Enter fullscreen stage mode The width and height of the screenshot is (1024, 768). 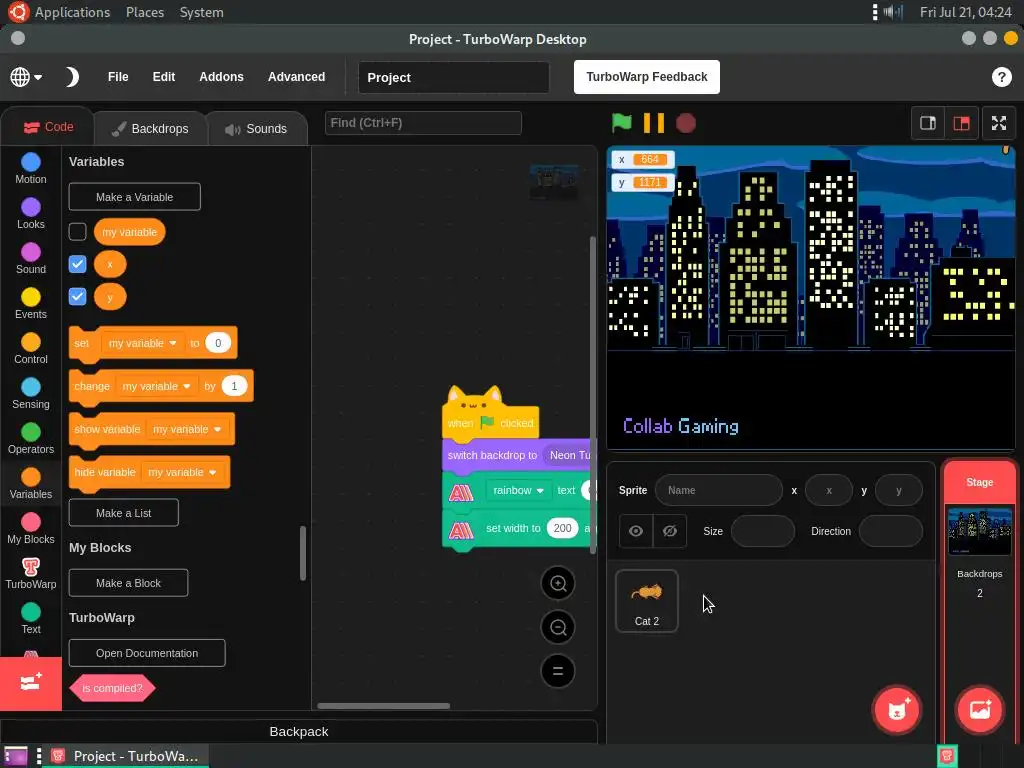click(999, 123)
